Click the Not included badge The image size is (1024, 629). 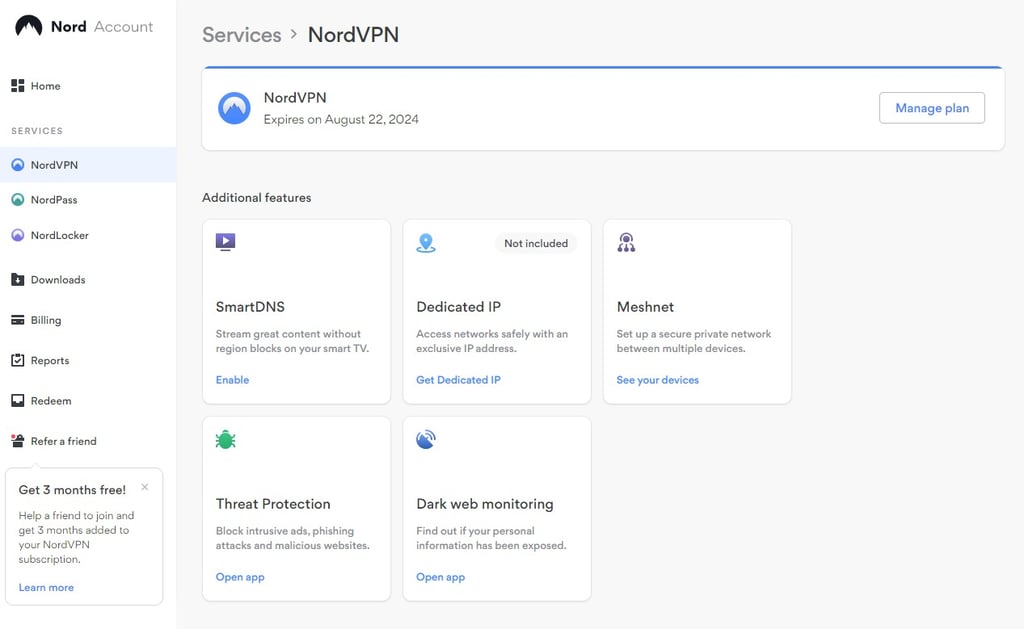pyautogui.click(x=536, y=243)
